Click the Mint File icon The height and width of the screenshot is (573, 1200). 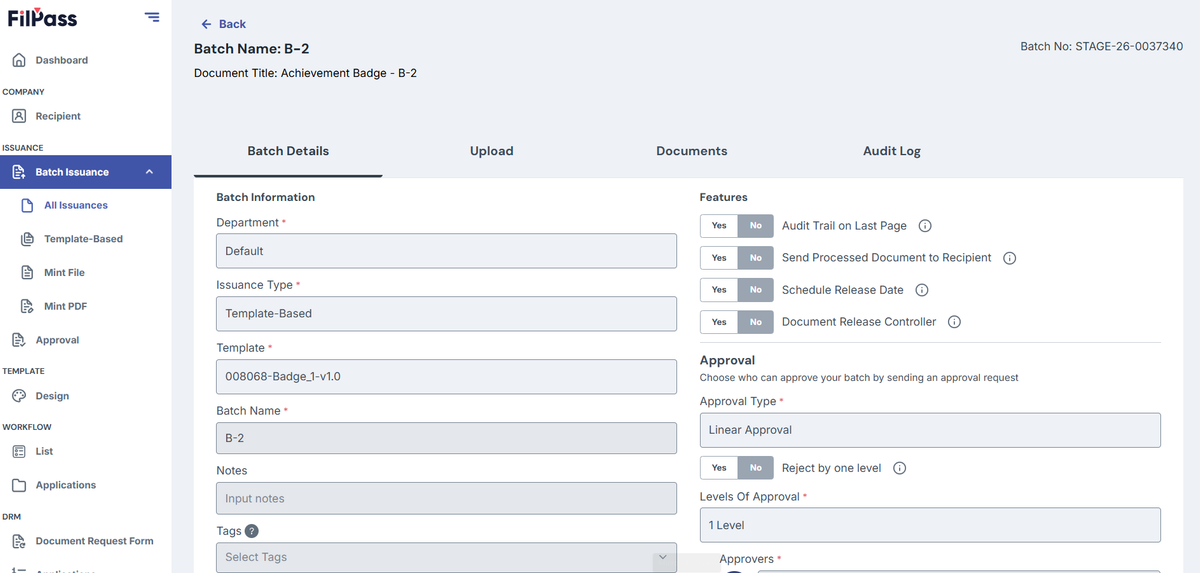click(x=28, y=272)
